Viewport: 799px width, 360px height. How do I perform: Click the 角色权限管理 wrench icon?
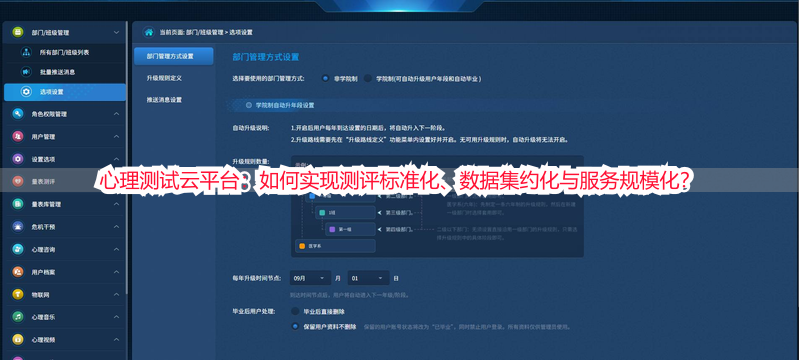18,114
